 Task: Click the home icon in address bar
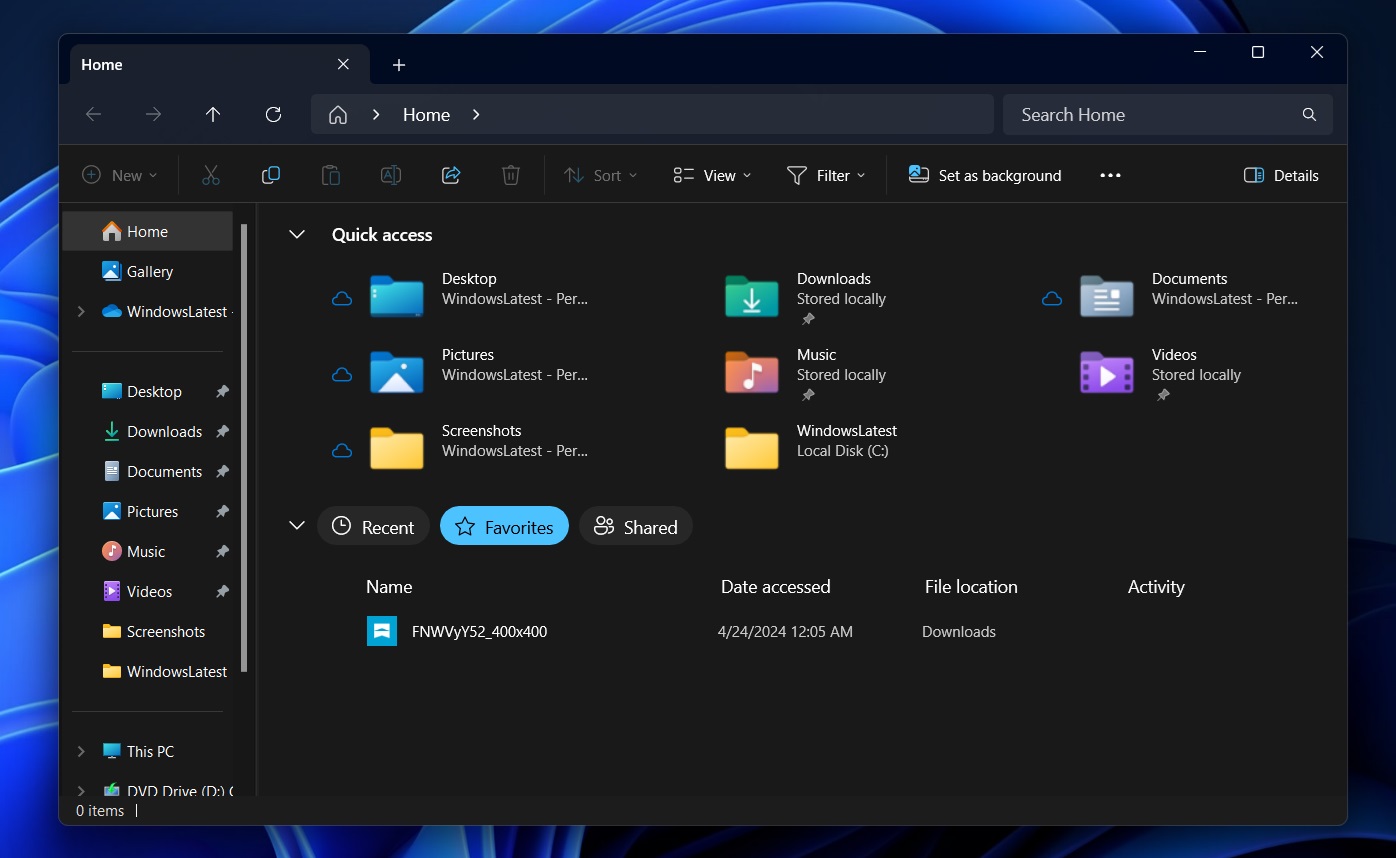pyautogui.click(x=338, y=115)
